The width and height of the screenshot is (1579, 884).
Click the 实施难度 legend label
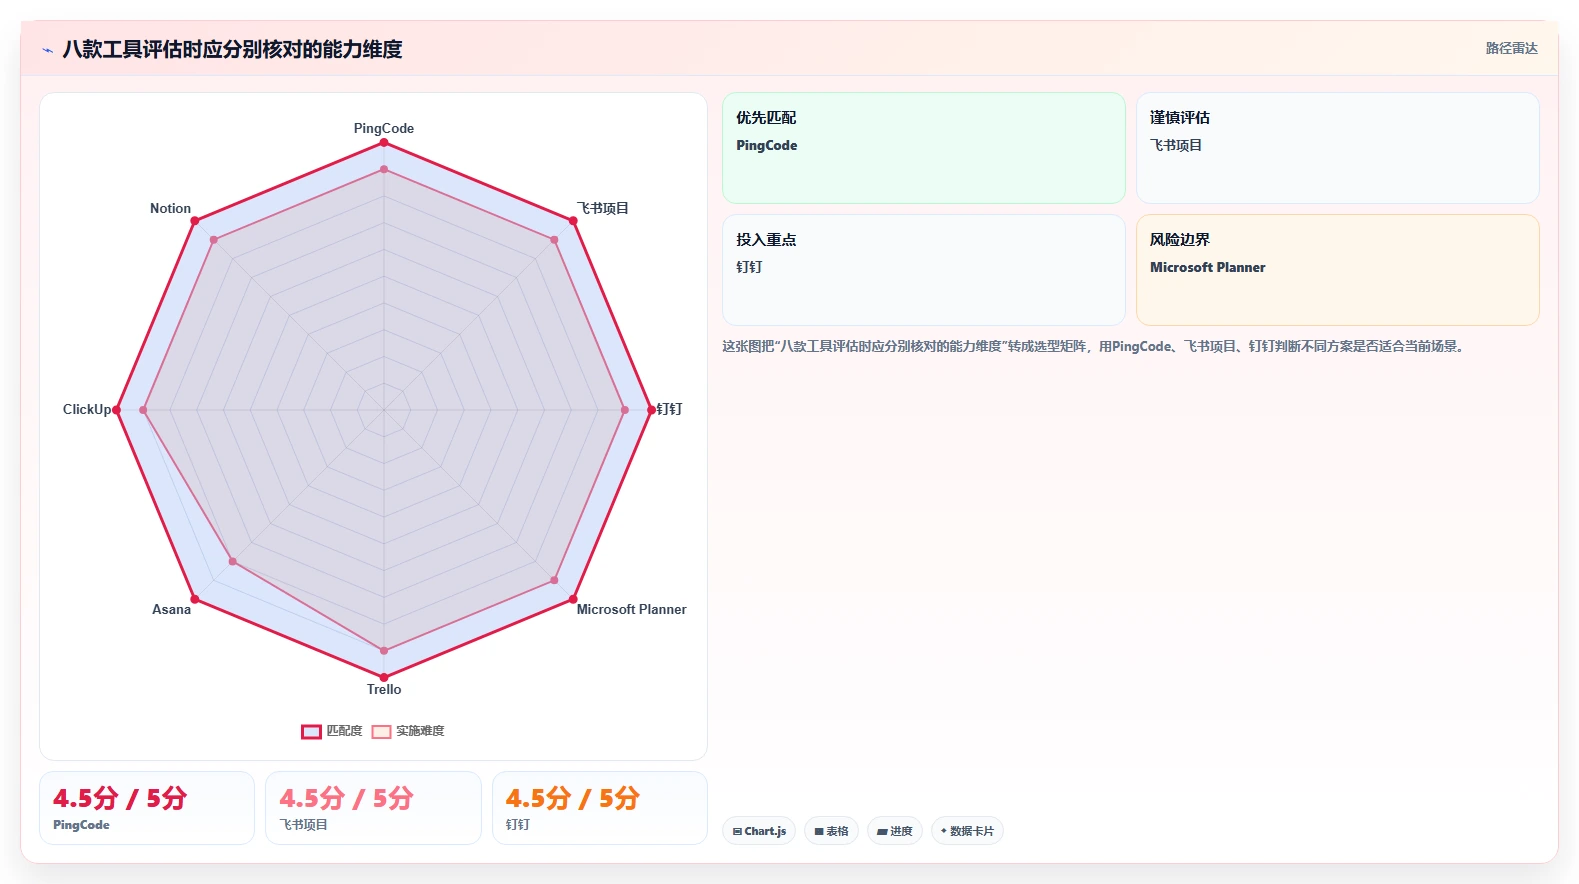pos(420,732)
